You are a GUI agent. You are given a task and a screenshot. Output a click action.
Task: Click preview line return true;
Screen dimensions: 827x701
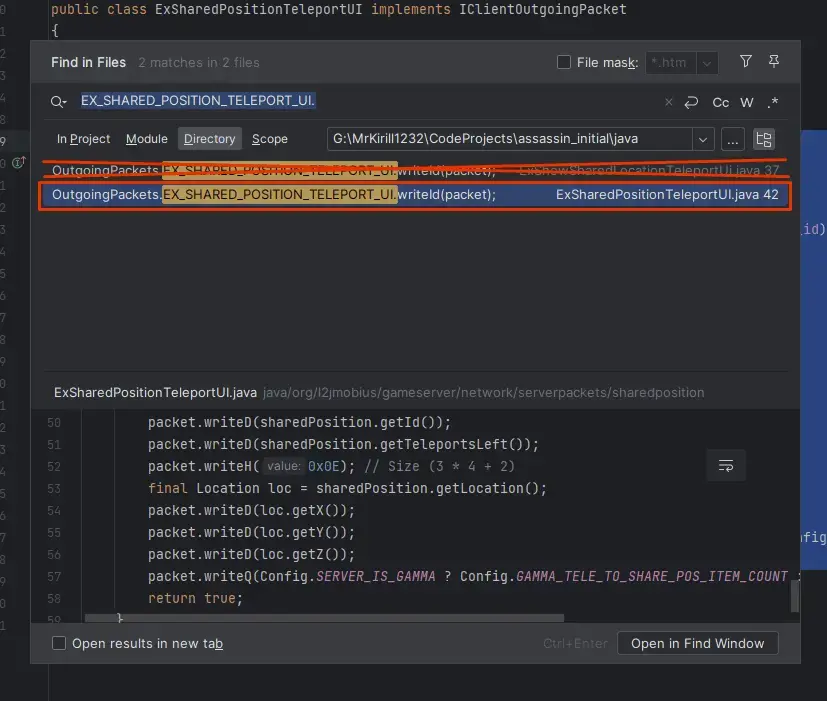[x=195, y=598]
